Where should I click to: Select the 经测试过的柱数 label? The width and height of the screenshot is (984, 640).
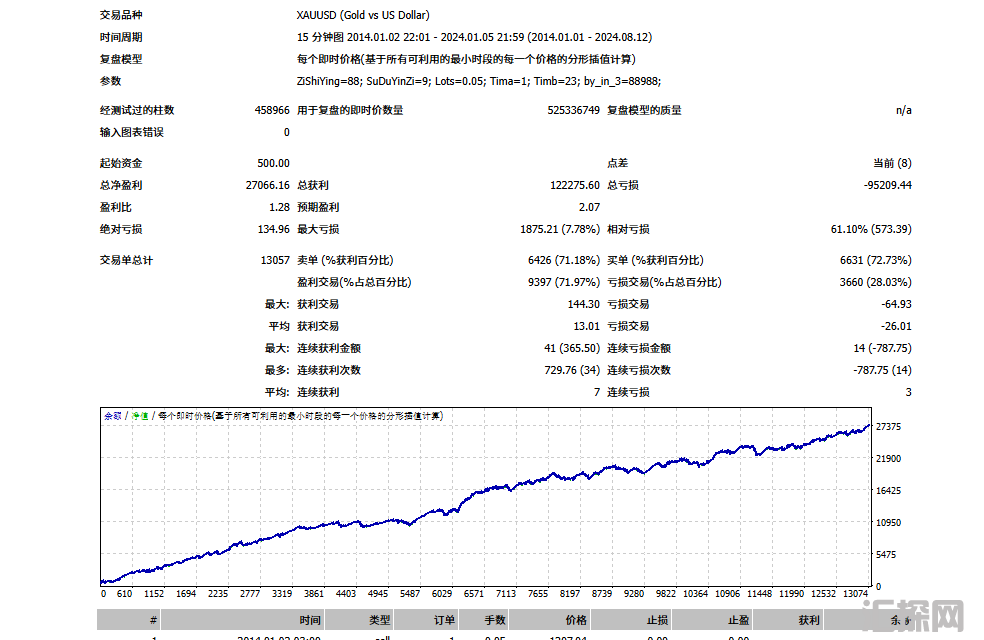click(x=137, y=110)
